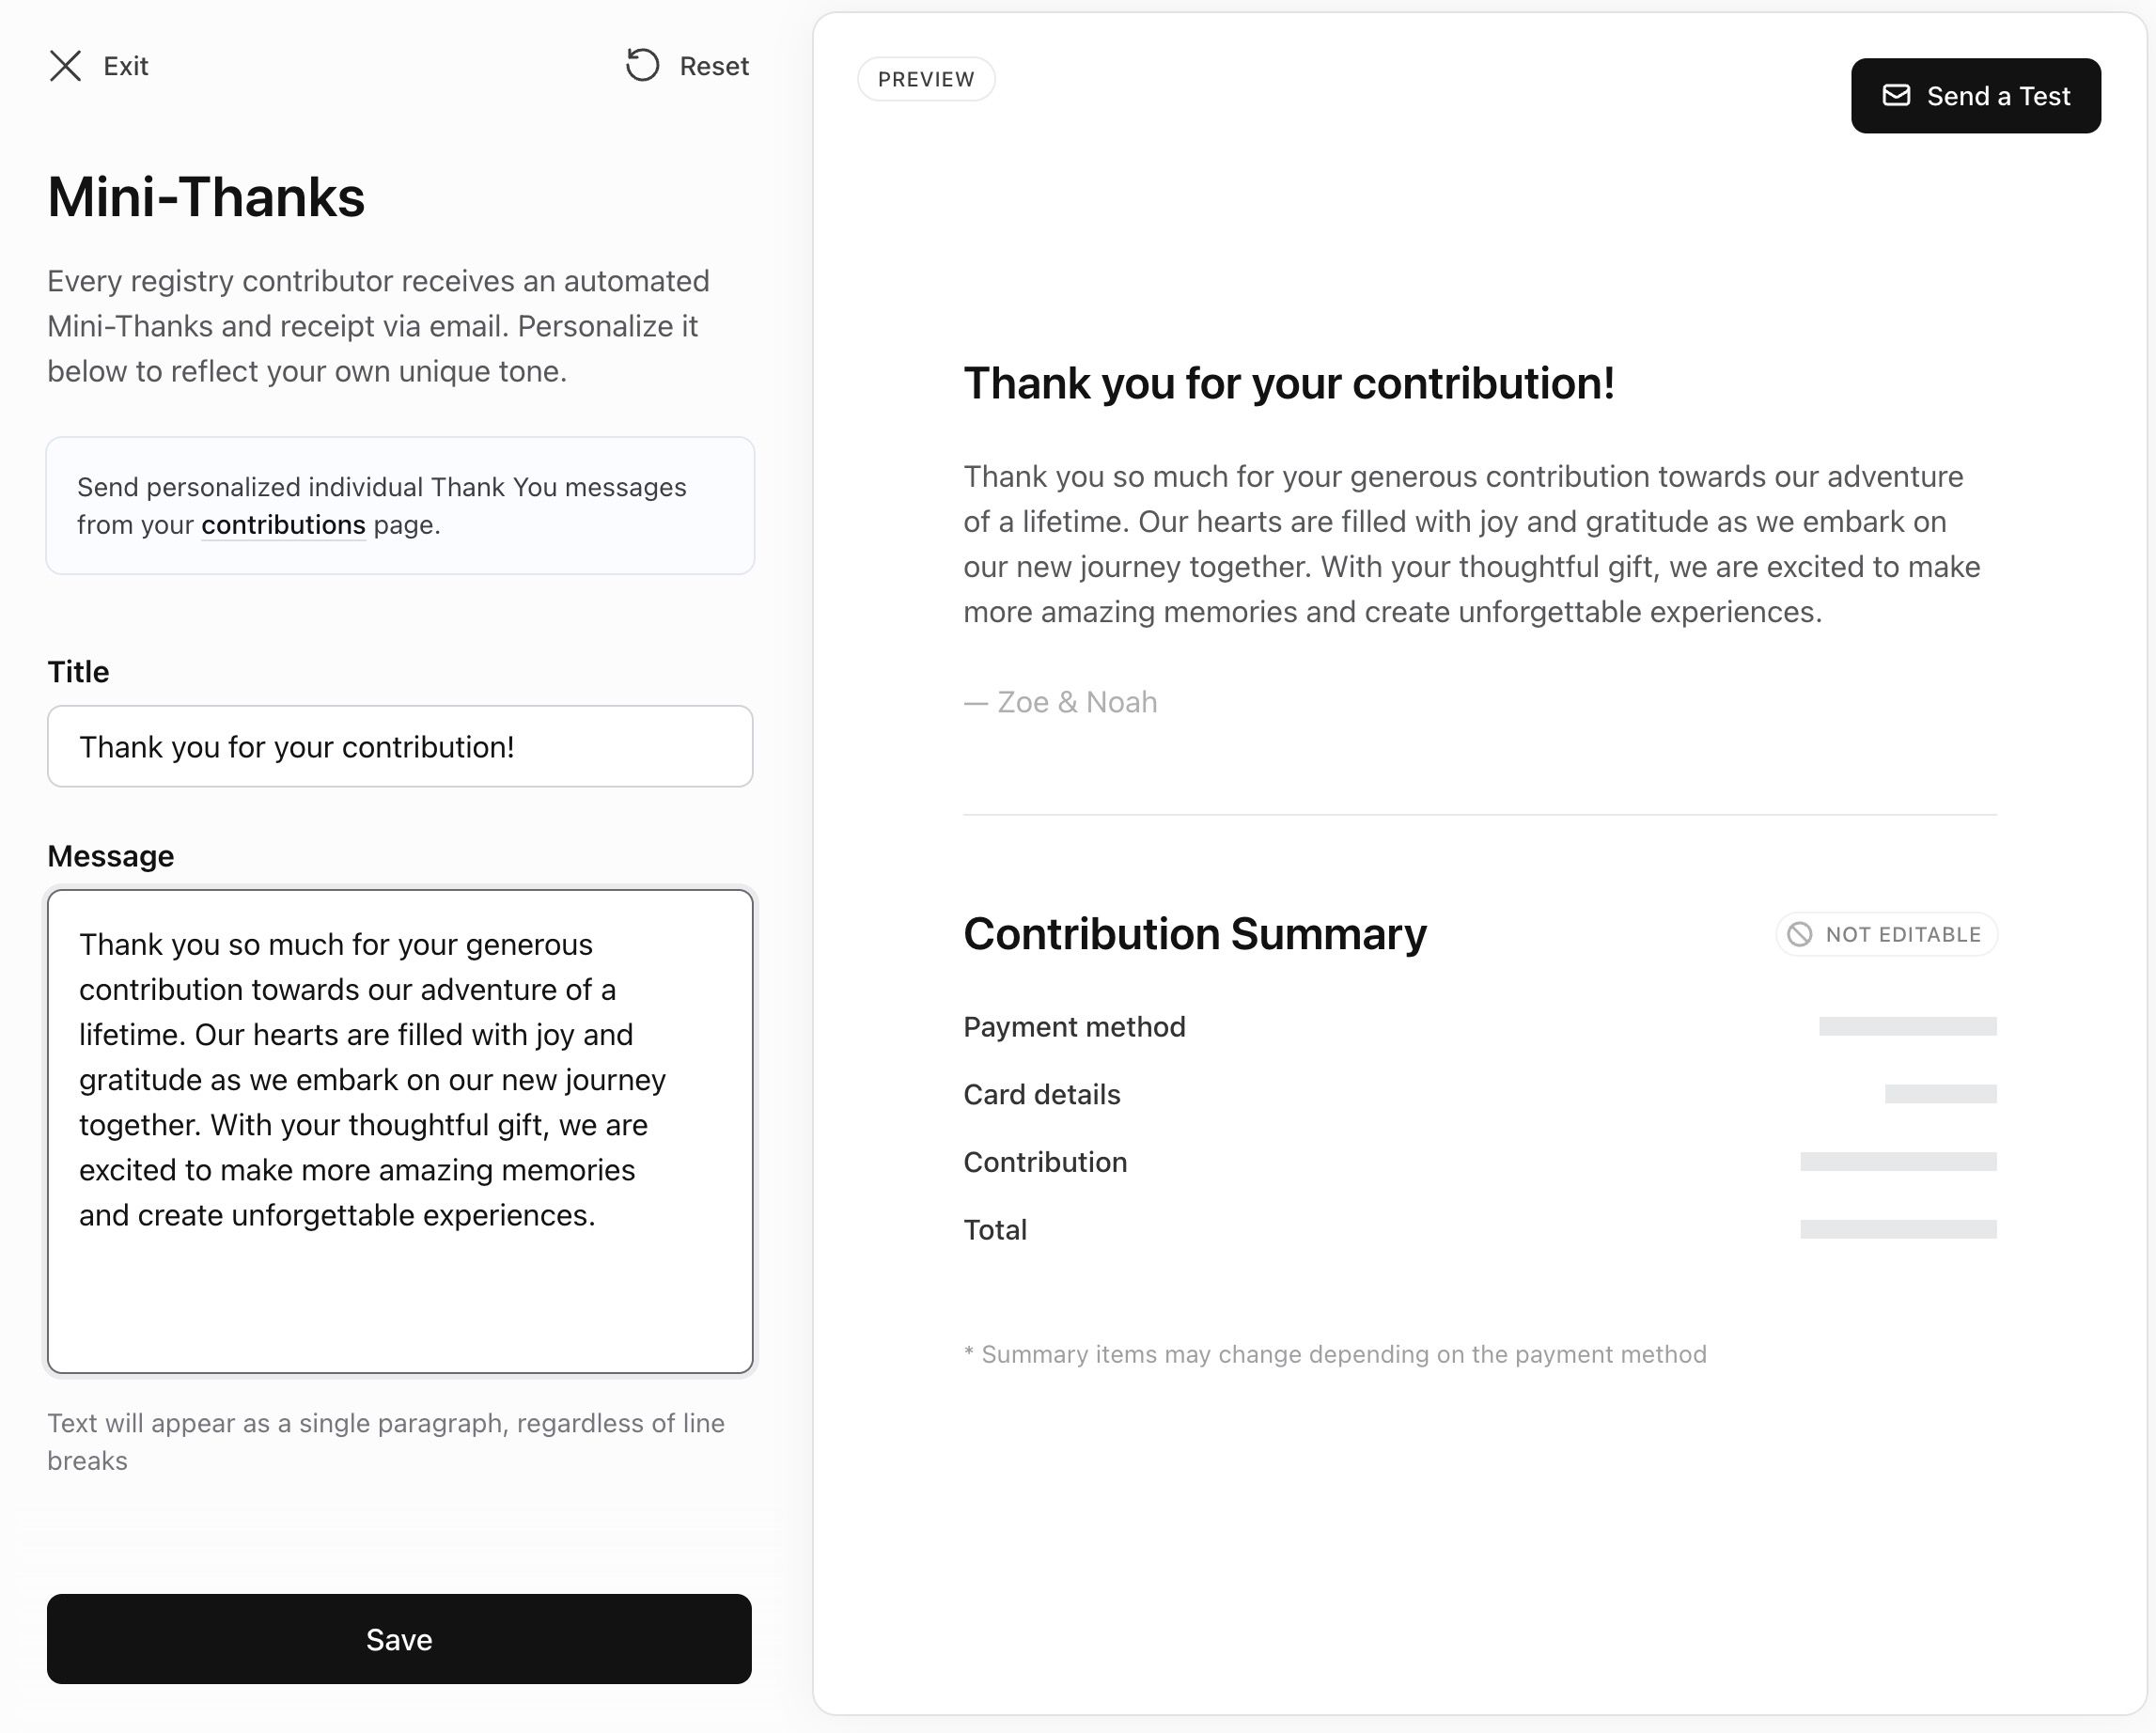The height and width of the screenshot is (1733, 2156).
Task: Click the not-editable circle-slash icon
Action: tap(1799, 934)
